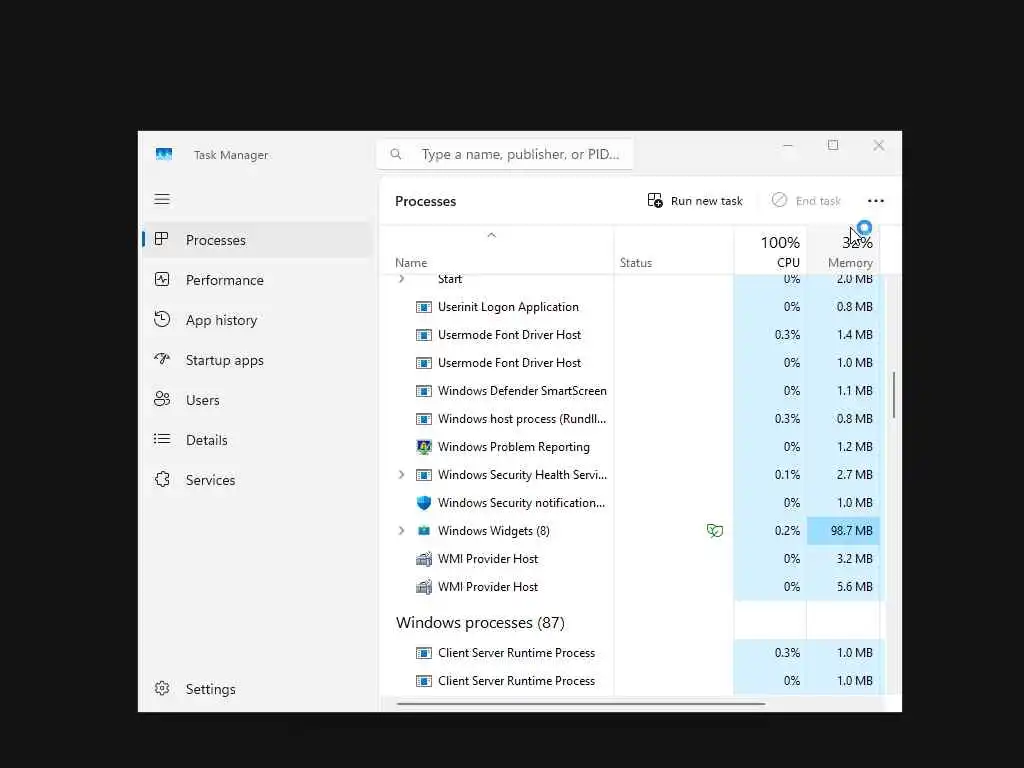Open the Startup apps page
The width and height of the screenshot is (1024, 768).
click(x=257, y=360)
